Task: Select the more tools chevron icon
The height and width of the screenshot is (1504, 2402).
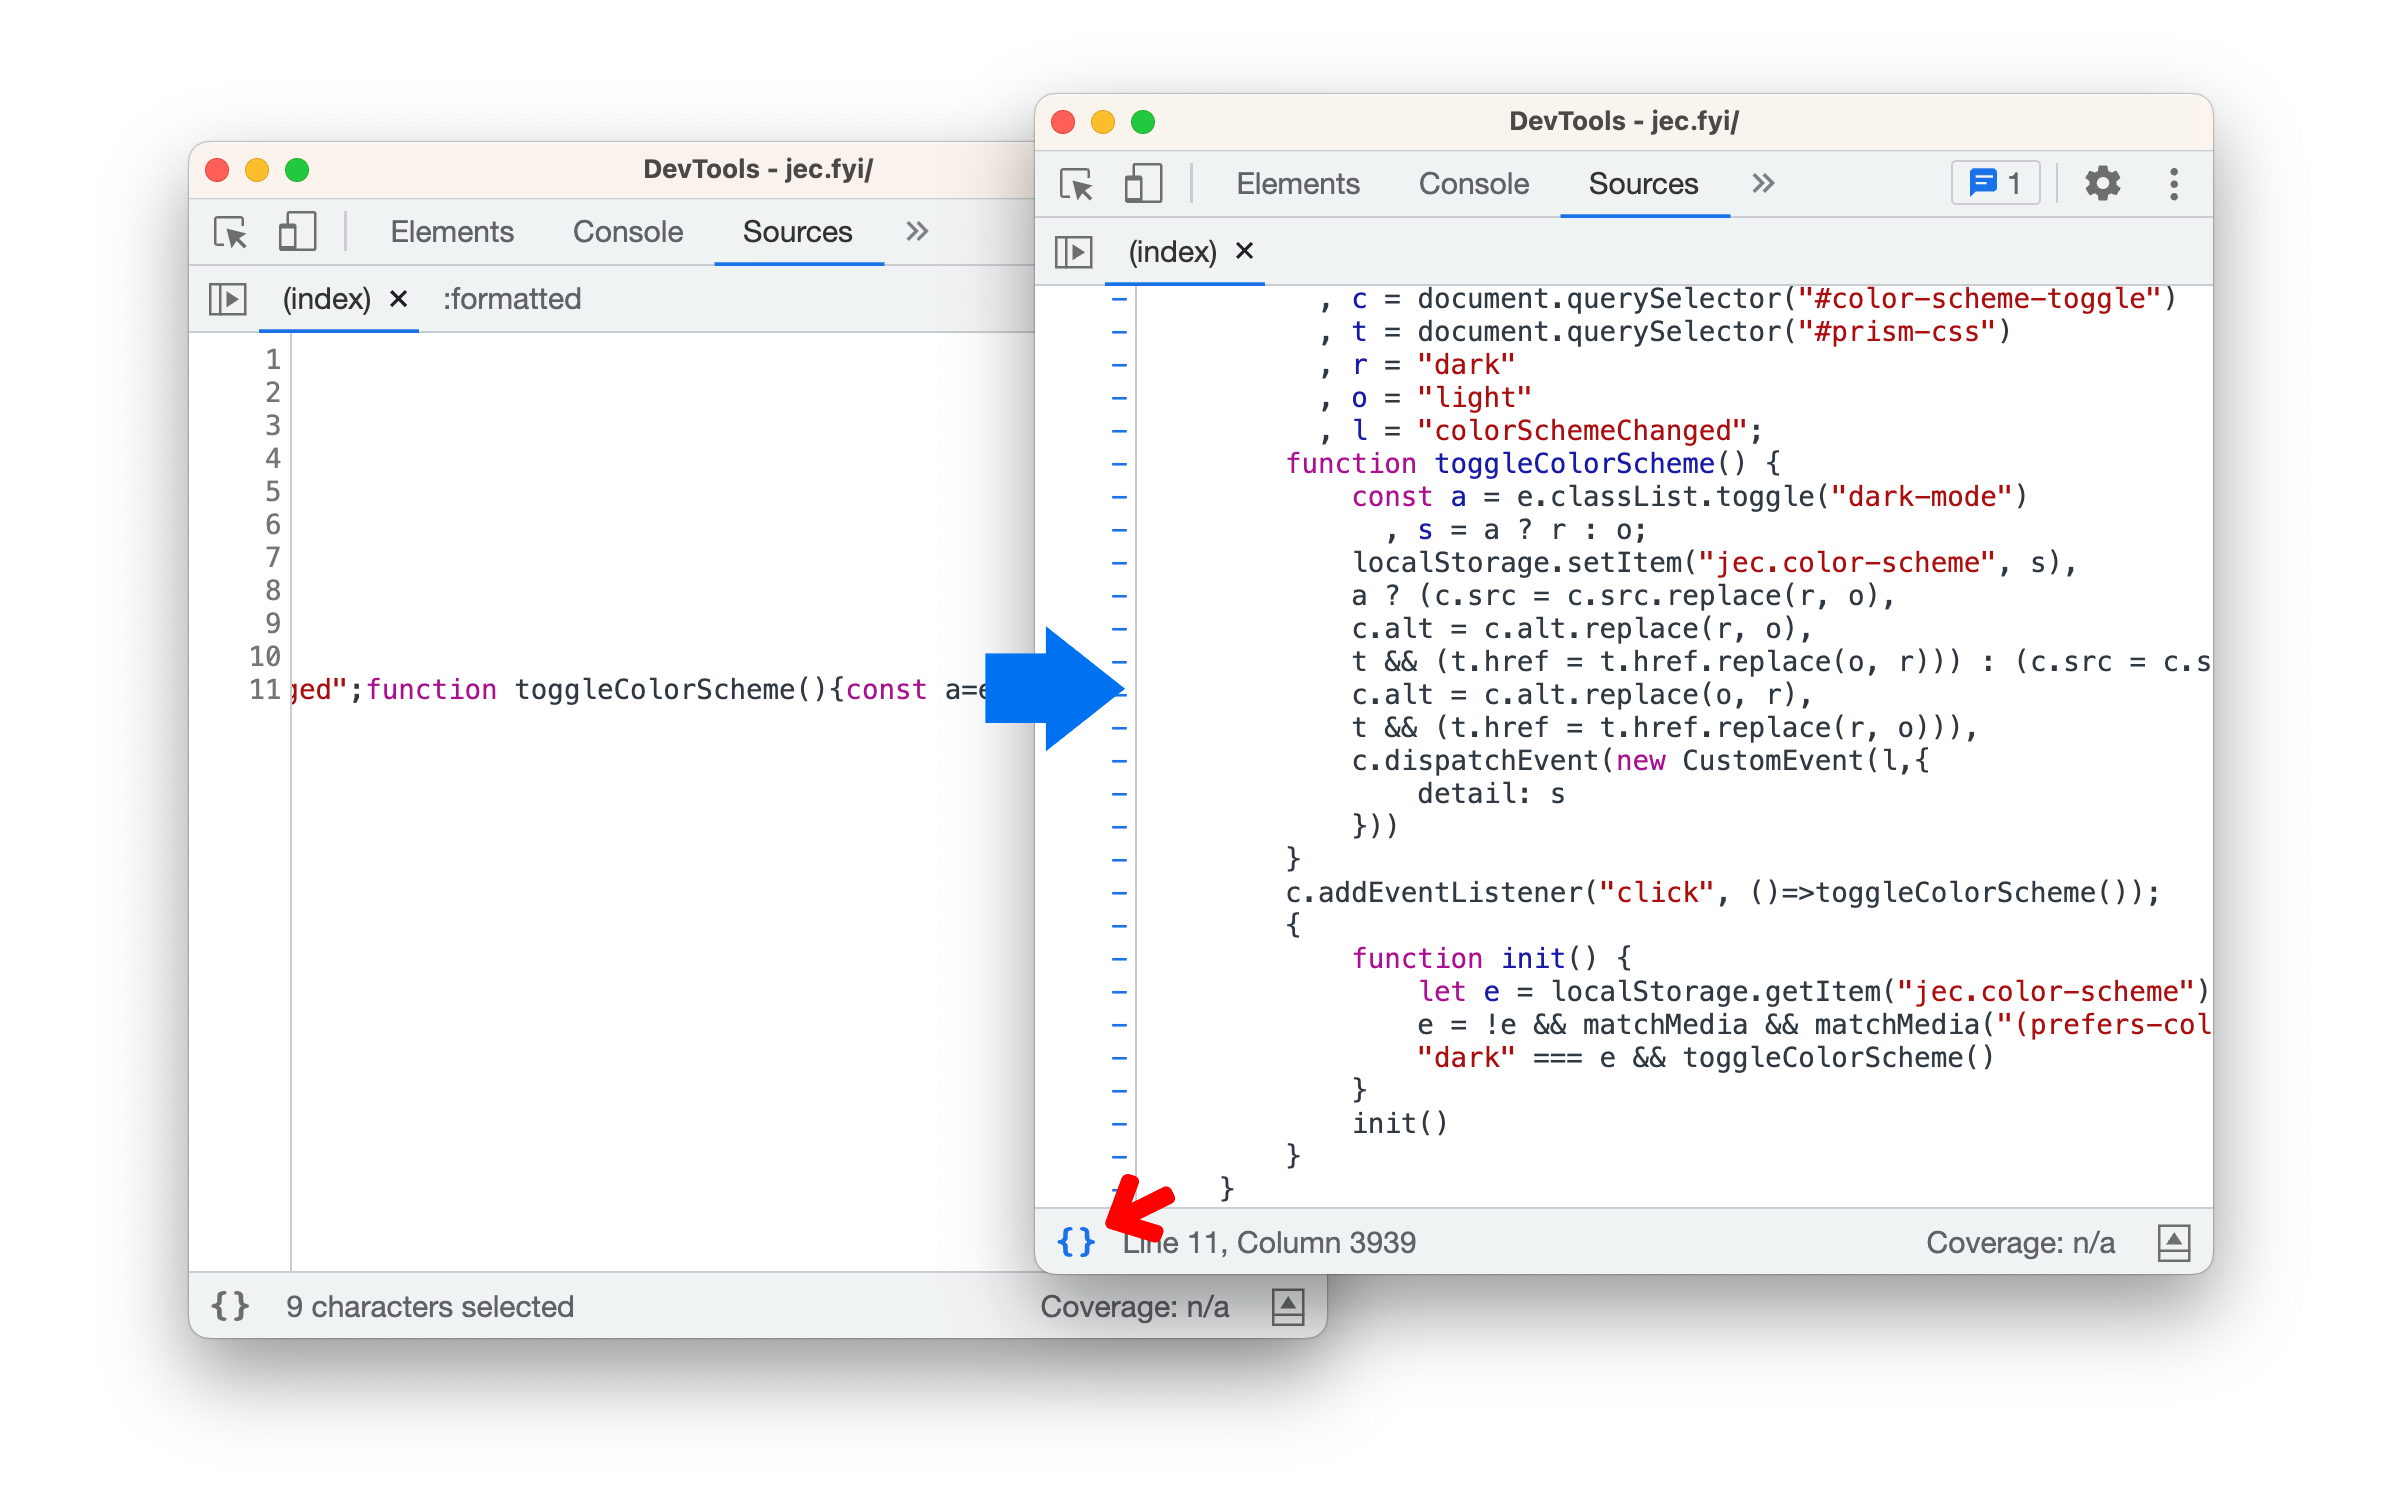Action: pyautogui.click(x=1761, y=180)
